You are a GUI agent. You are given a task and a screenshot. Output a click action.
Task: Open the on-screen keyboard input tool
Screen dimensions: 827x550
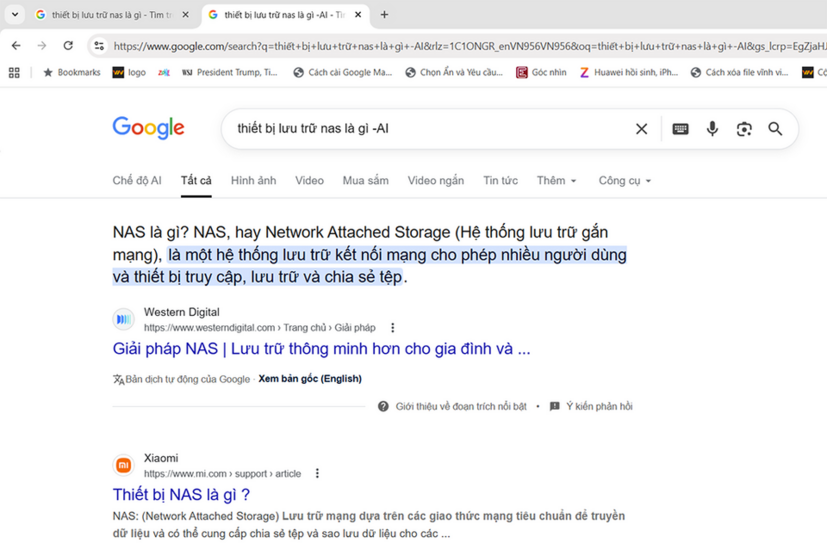[680, 129]
